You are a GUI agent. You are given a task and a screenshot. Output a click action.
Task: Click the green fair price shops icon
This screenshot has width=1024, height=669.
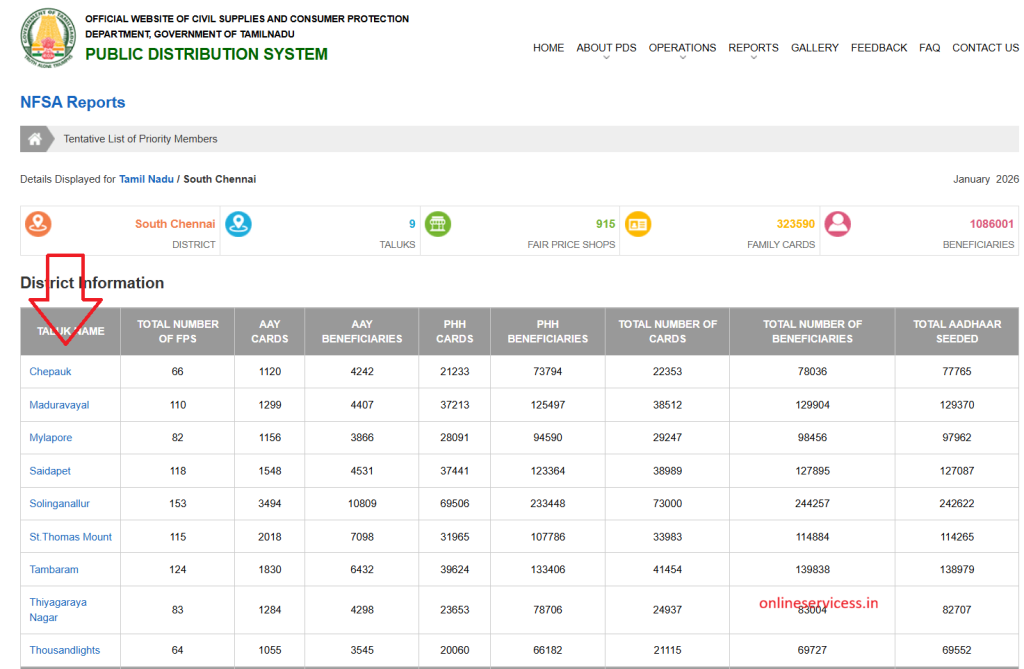[437, 224]
